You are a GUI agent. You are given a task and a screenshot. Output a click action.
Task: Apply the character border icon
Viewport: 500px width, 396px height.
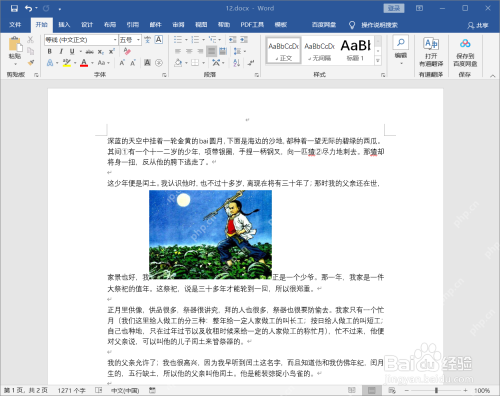[159, 40]
